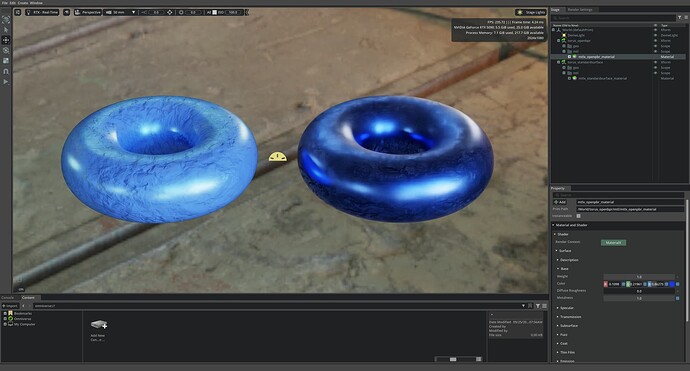Open the Stage panel options menu icon
The height and width of the screenshot is (371, 690).
coord(686,18)
